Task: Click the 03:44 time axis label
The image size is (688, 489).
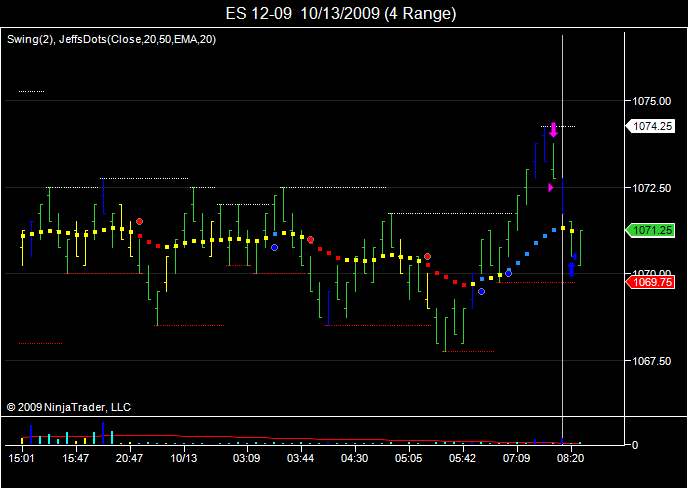Action: point(301,459)
